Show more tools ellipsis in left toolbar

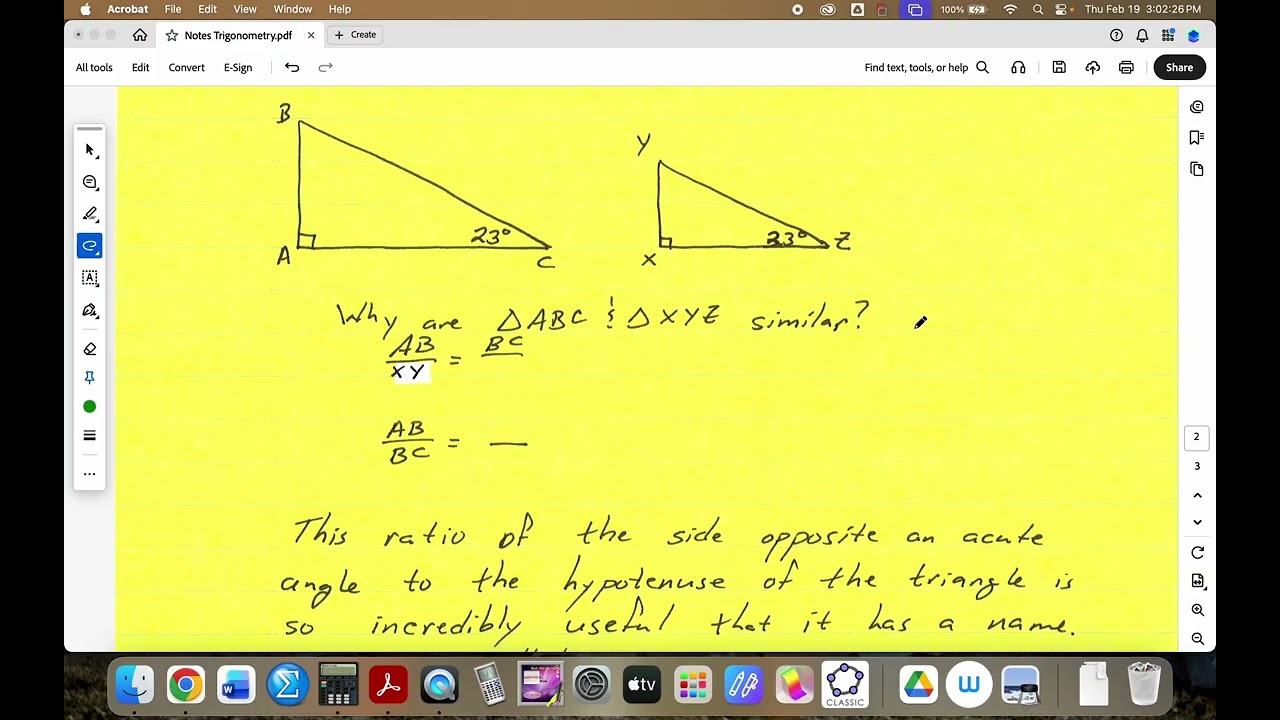tap(90, 474)
